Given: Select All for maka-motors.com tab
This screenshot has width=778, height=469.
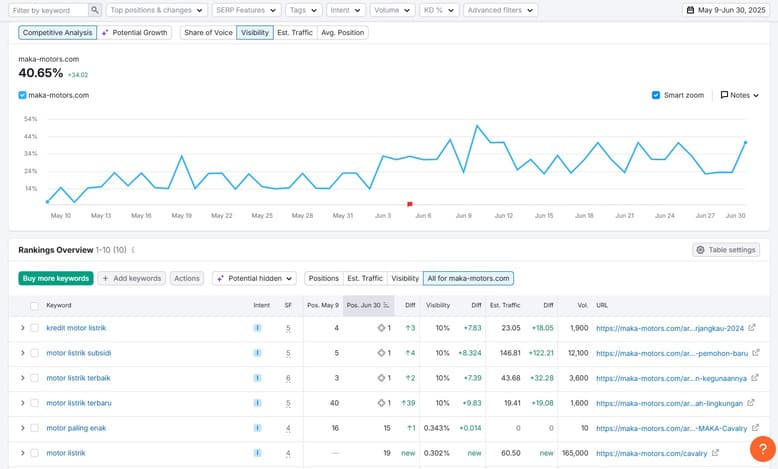Looking at the screenshot, I should coord(468,278).
